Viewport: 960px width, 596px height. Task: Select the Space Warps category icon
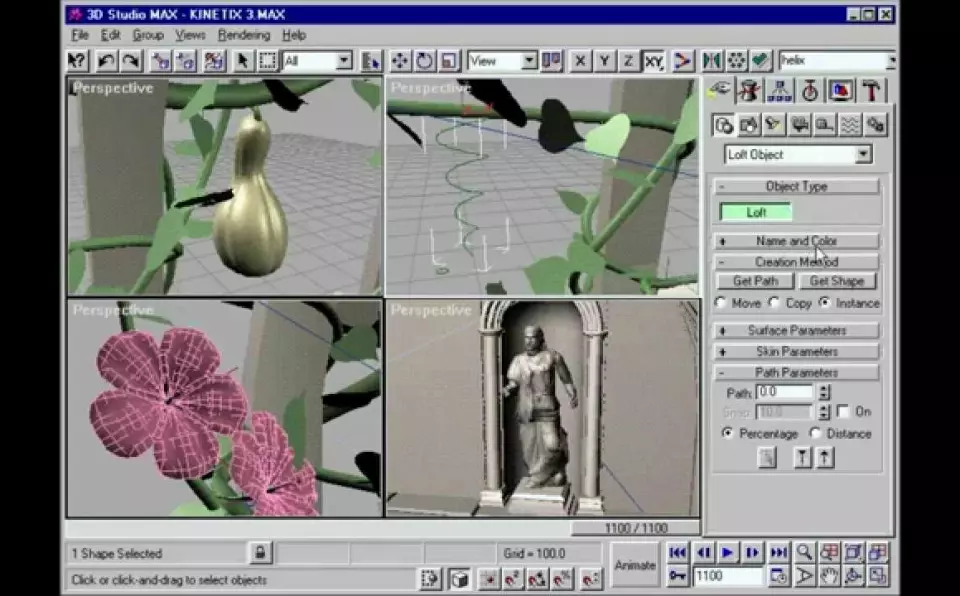coord(850,125)
